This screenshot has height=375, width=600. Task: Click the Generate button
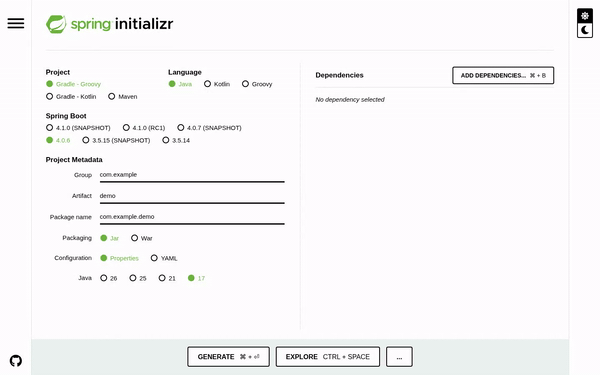coord(228,357)
